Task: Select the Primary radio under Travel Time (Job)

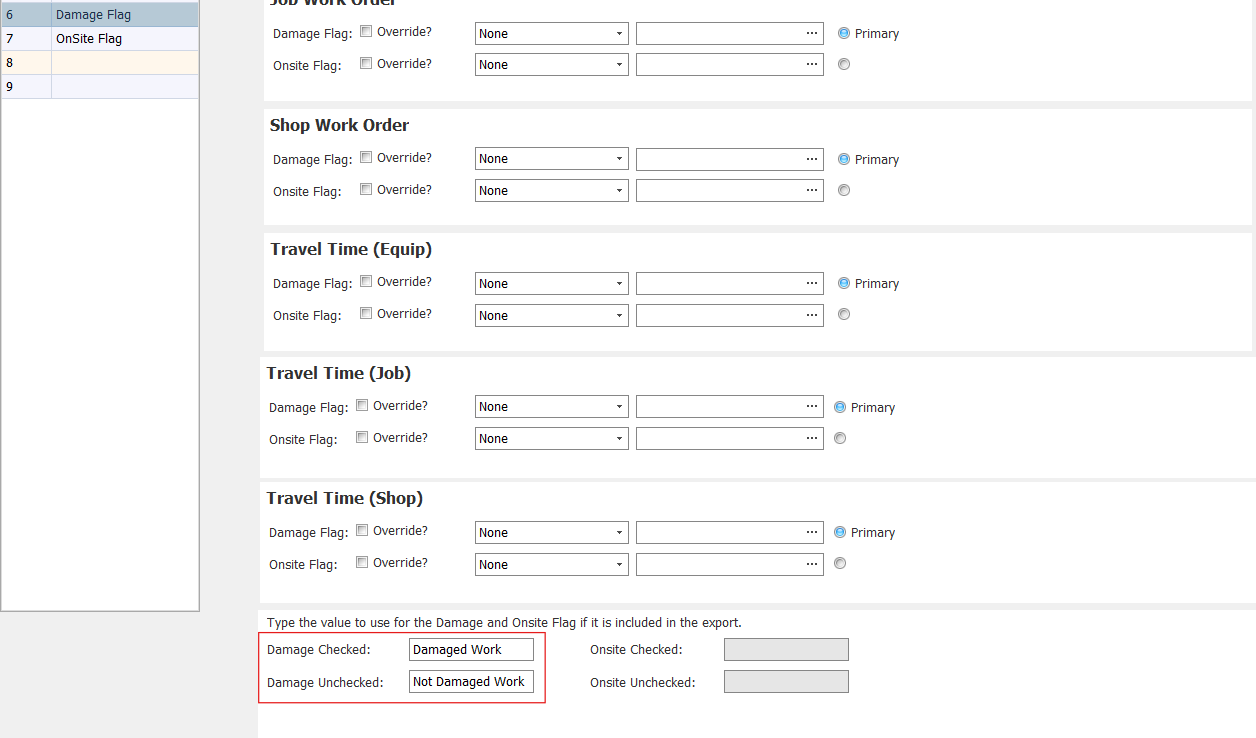Action: [839, 406]
